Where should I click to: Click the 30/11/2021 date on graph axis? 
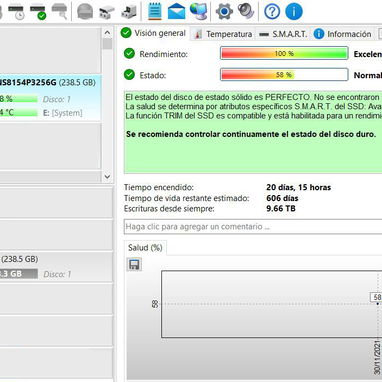[x=377, y=357]
